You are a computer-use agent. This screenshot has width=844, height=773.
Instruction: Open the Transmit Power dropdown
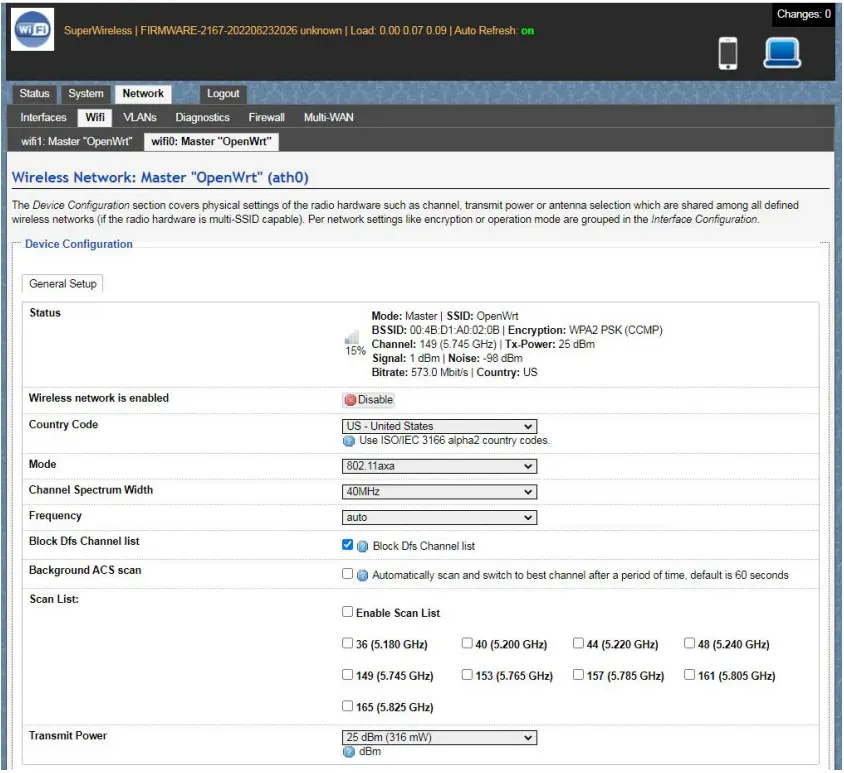(x=439, y=738)
